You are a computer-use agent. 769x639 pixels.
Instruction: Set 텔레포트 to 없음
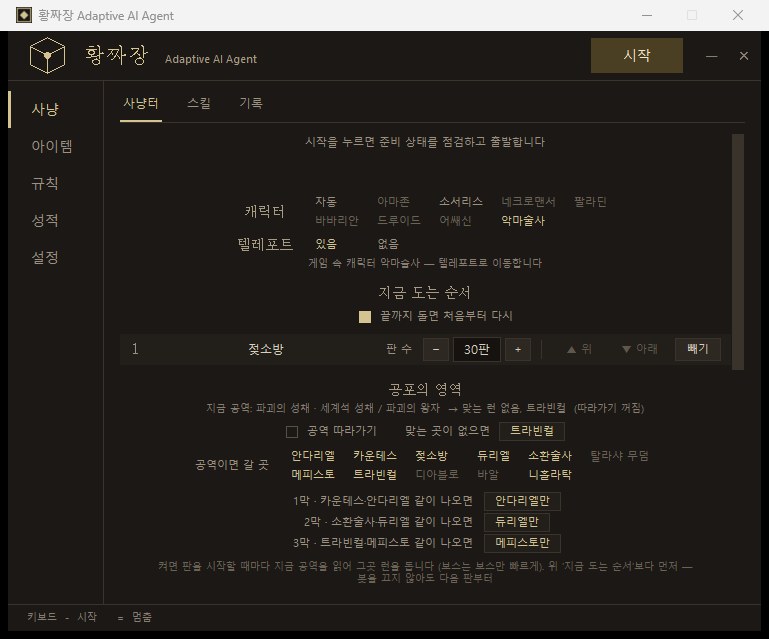coord(388,244)
